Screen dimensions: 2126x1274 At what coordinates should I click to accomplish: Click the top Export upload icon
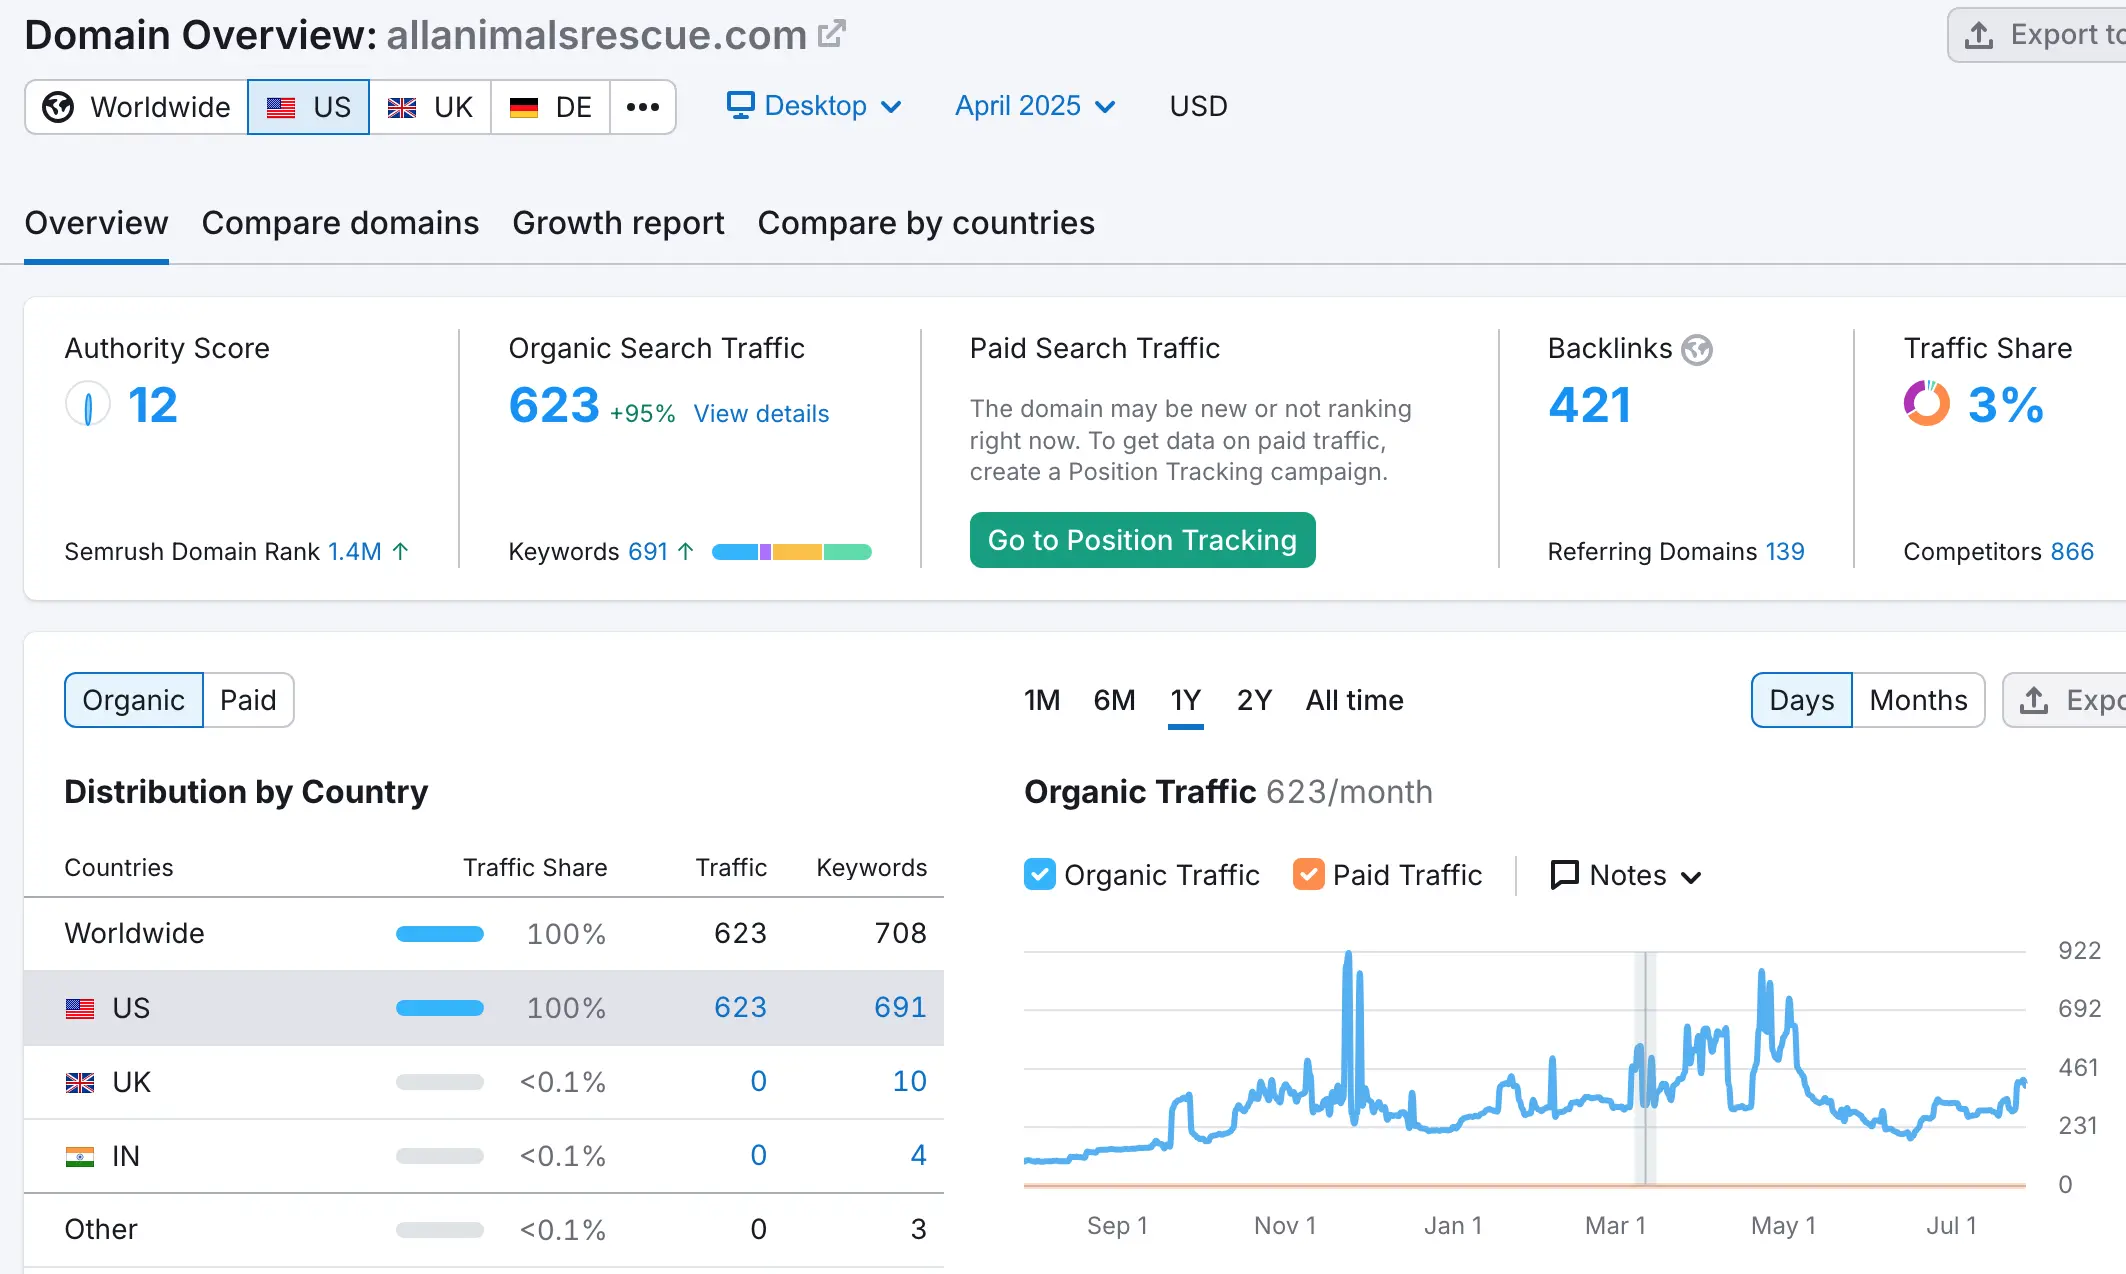1979,35
